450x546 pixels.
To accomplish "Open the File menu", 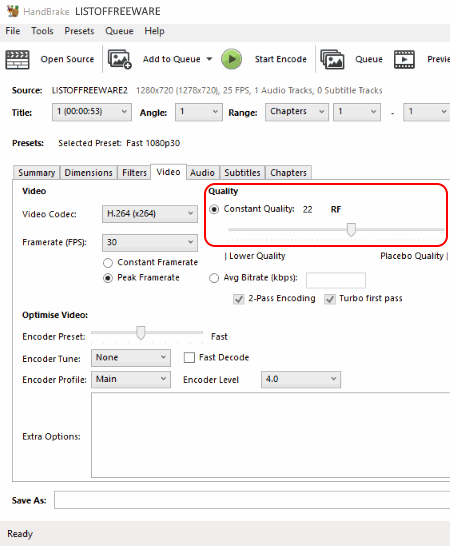I will coord(13,31).
